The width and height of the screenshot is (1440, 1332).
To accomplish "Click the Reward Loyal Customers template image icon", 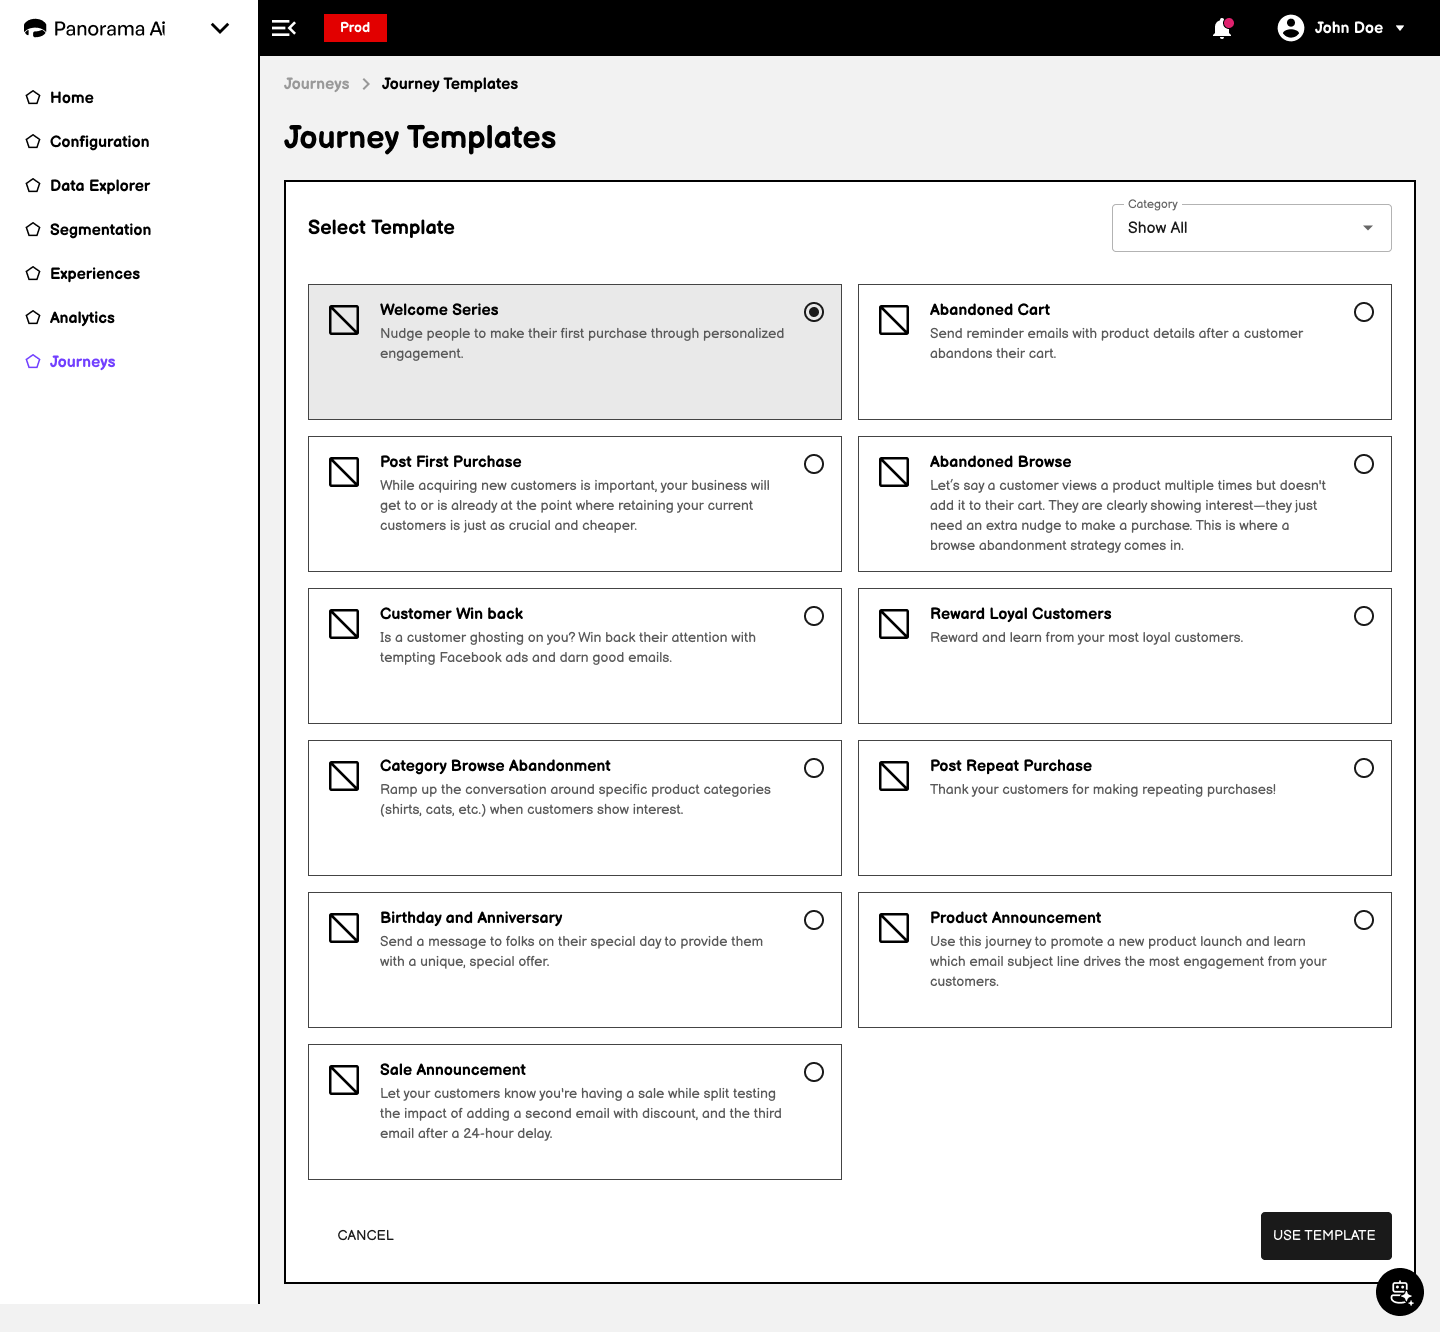I will pos(894,624).
